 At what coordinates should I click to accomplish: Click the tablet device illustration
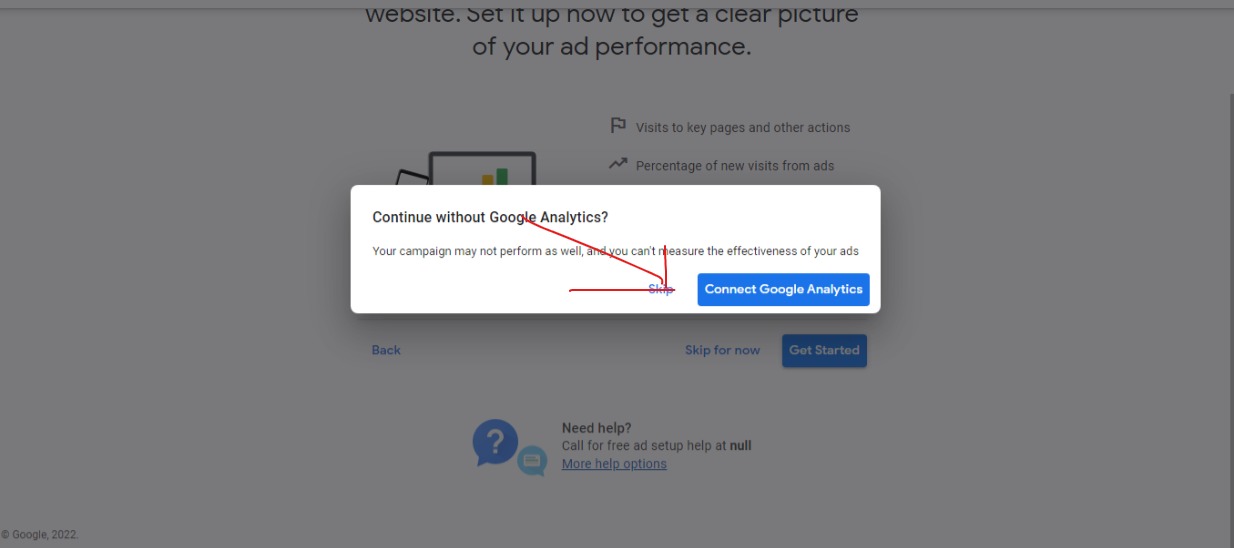[x=411, y=178]
